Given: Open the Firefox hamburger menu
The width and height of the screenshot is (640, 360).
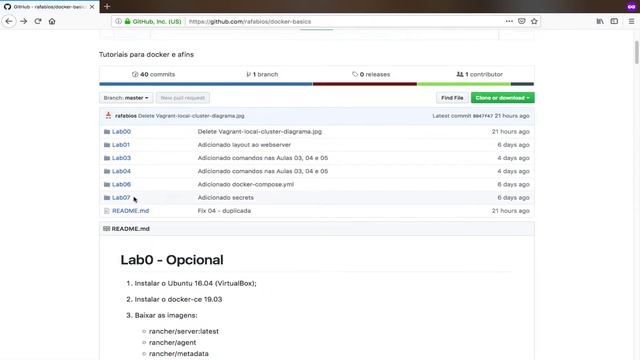Looking at the screenshot, I should point(631,21).
